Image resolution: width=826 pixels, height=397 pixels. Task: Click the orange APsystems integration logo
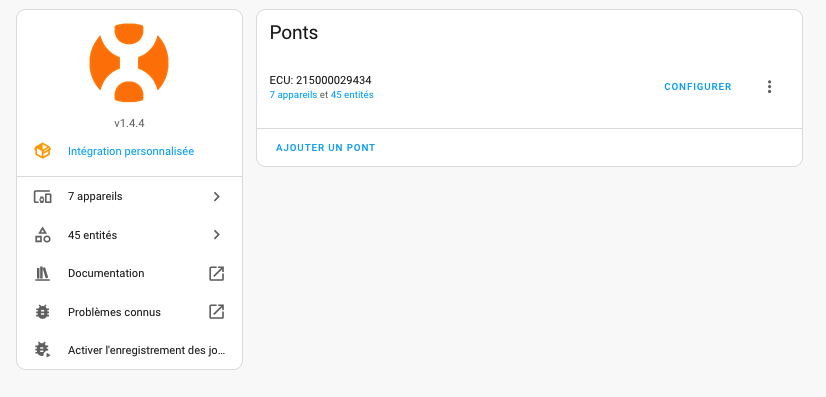tap(129, 63)
